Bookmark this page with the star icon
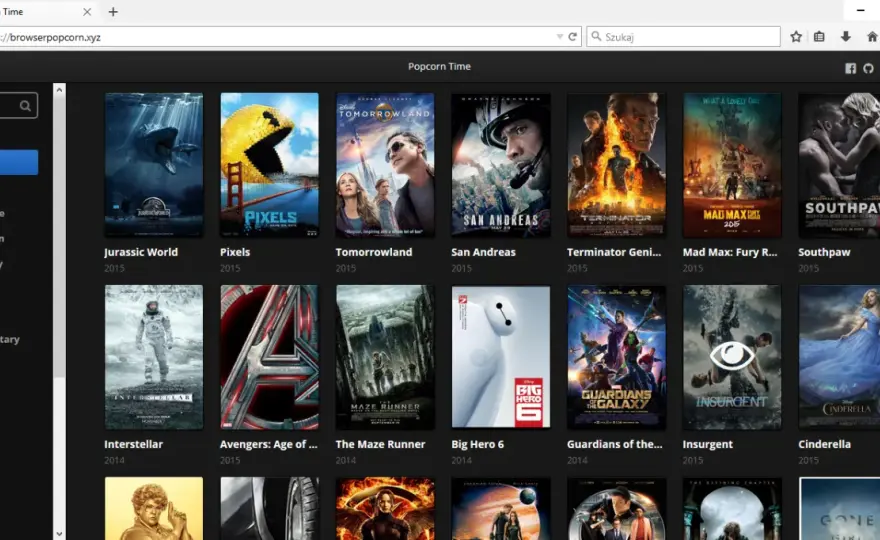The width and height of the screenshot is (880, 540). 796,36
